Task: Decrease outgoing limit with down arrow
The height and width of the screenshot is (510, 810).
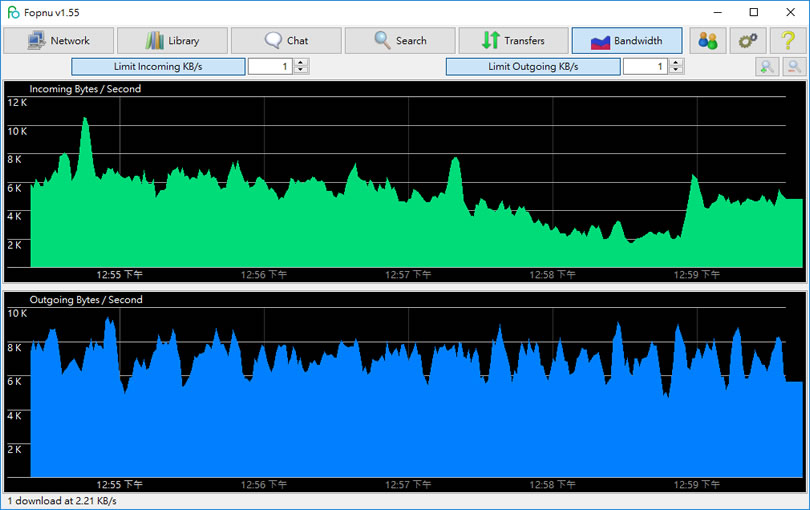Action: [676, 71]
